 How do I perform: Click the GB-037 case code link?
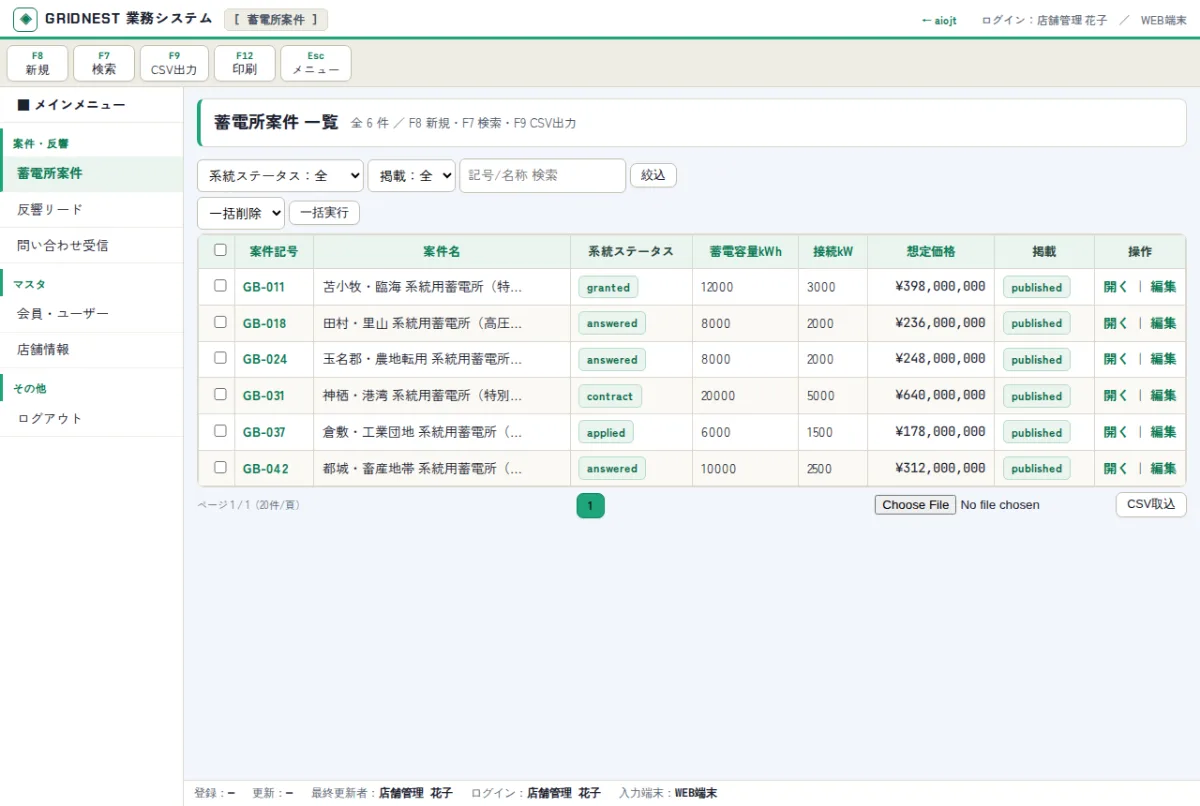(x=264, y=432)
